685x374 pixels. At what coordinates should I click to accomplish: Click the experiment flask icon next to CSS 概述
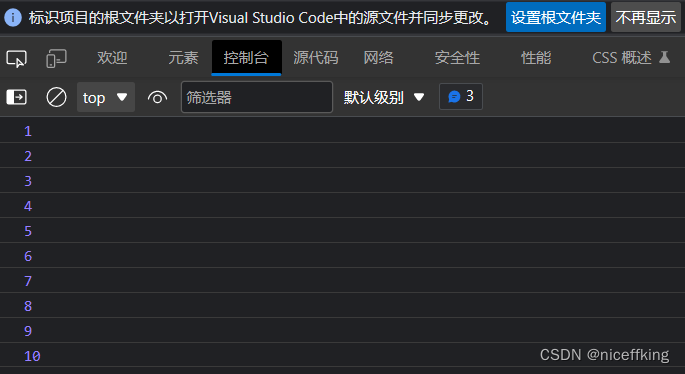[x=664, y=57]
